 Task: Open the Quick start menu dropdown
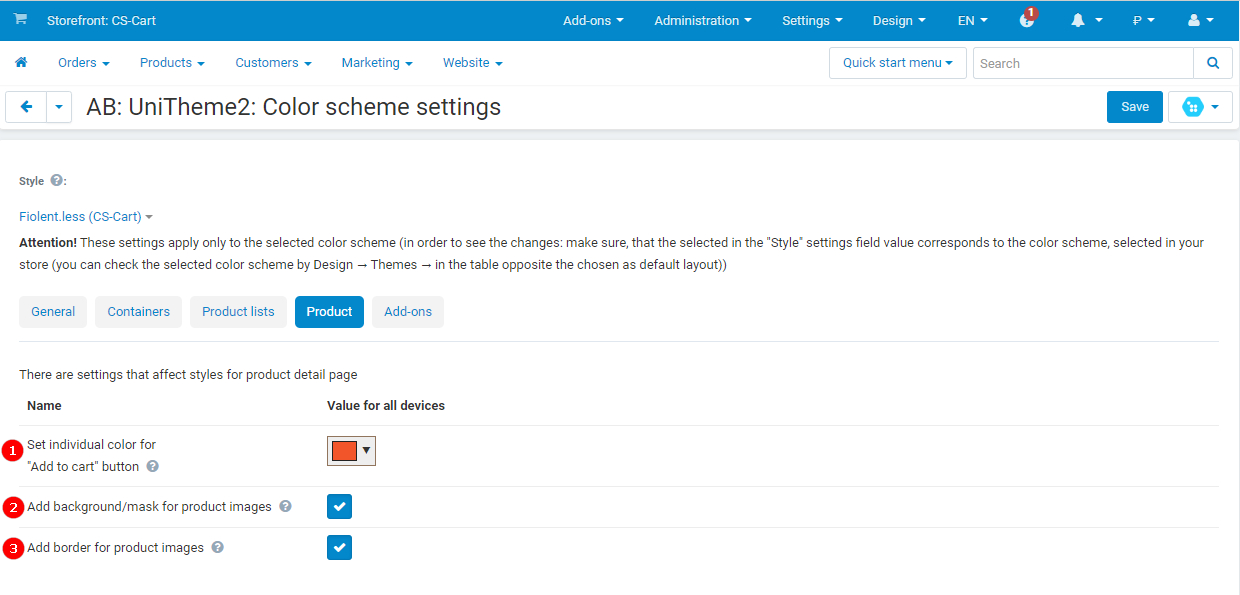pos(897,63)
